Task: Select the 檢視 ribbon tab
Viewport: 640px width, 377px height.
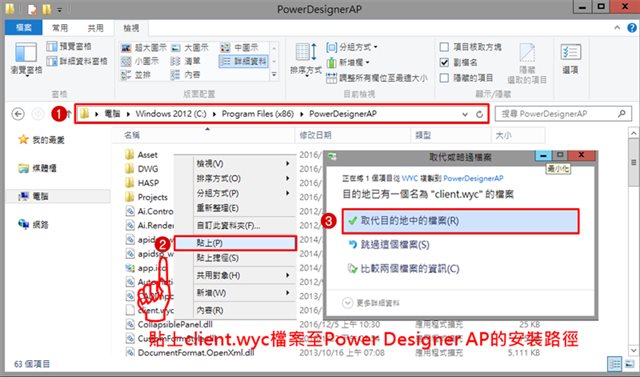Action: pyautogui.click(x=131, y=28)
